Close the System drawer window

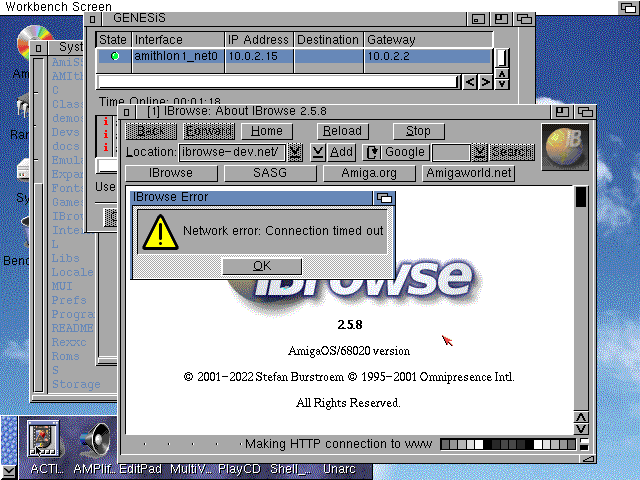pyautogui.click(x=38, y=48)
